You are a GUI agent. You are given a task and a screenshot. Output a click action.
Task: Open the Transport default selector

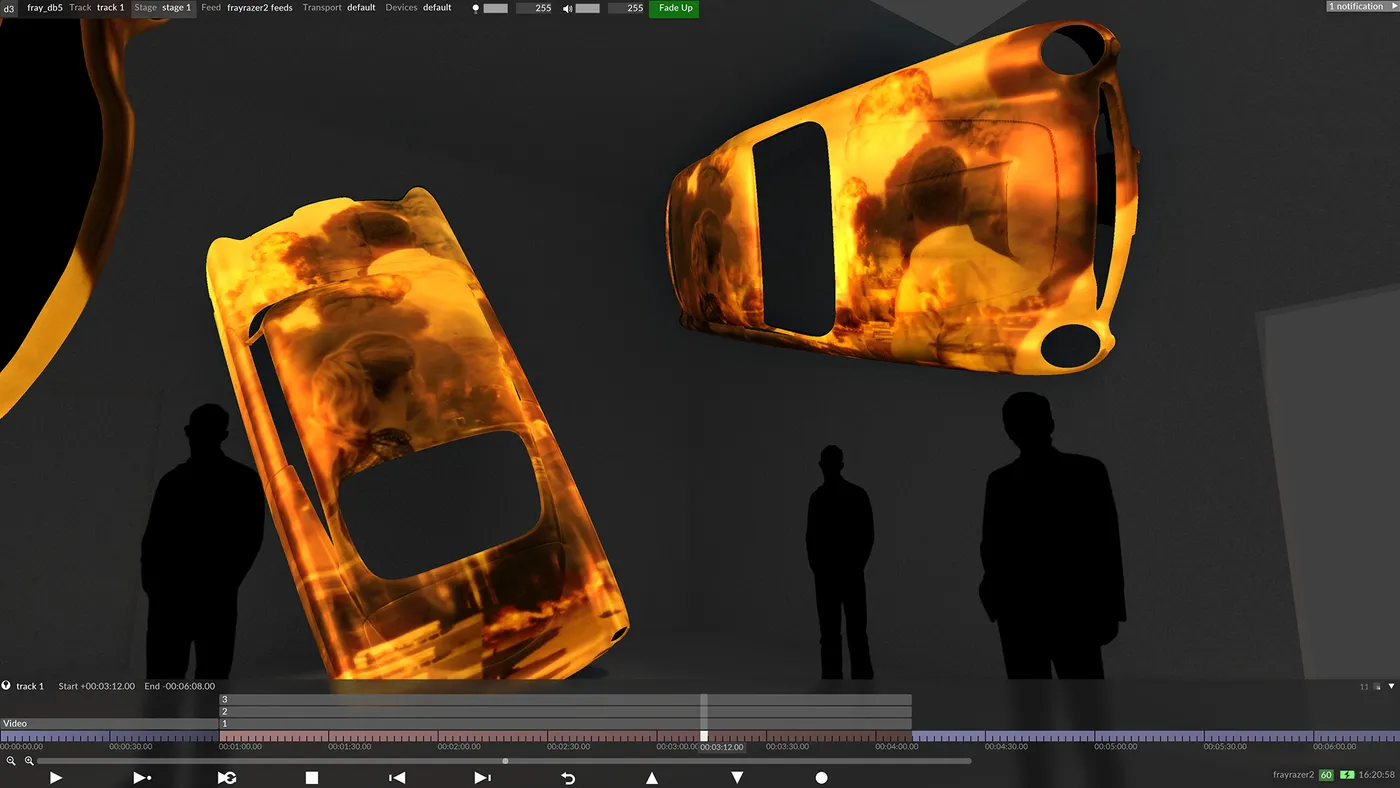click(342, 7)
